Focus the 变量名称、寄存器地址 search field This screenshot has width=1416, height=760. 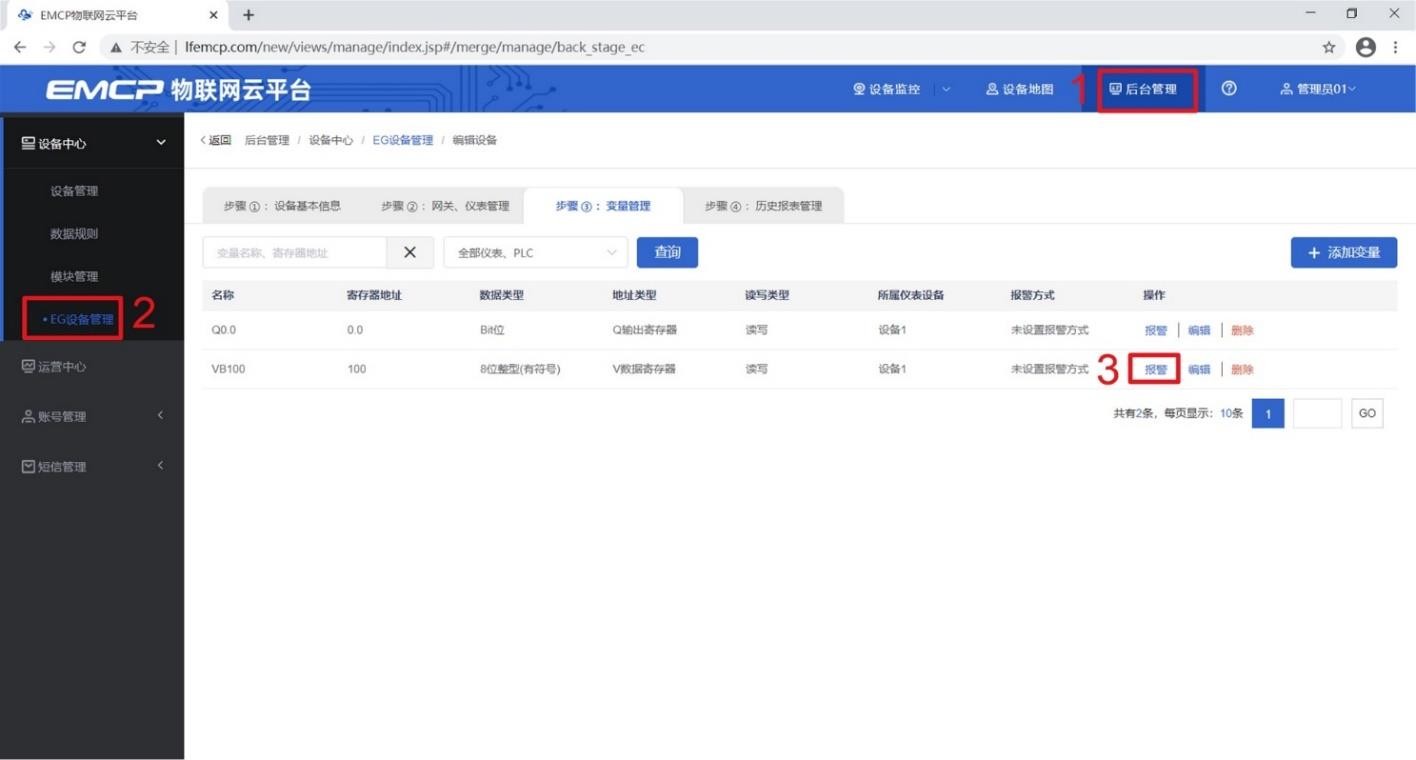tap(295, 253)
